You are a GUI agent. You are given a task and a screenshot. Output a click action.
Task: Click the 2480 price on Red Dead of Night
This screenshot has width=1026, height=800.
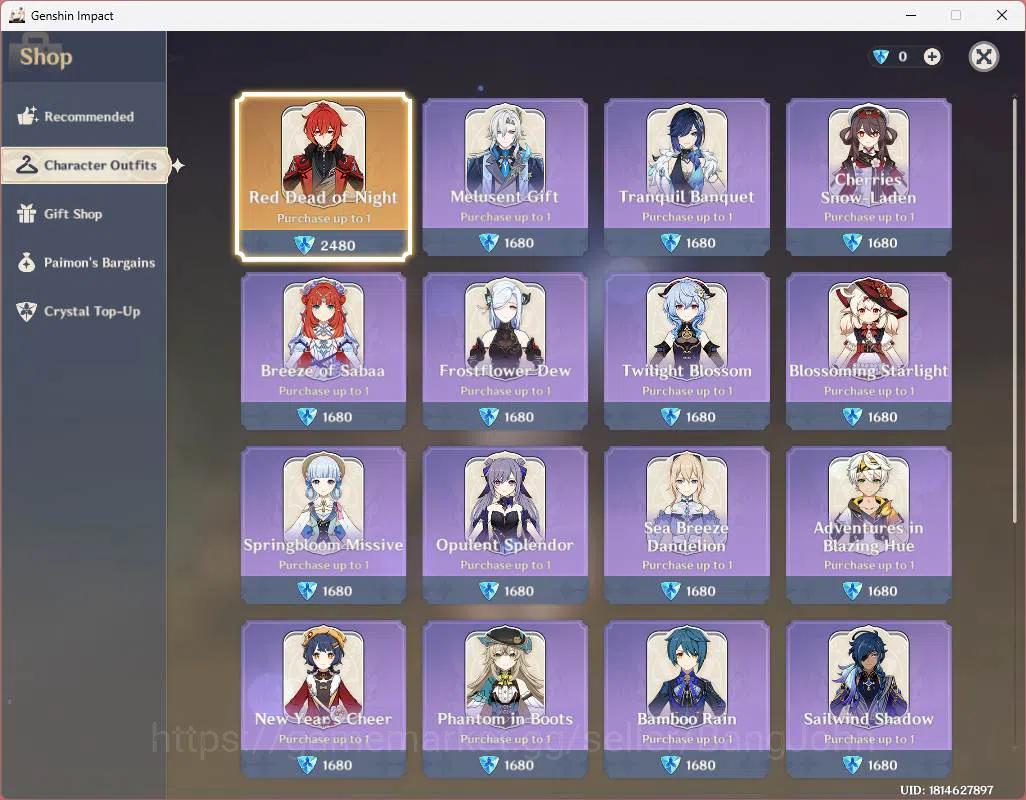click(338, 245)
